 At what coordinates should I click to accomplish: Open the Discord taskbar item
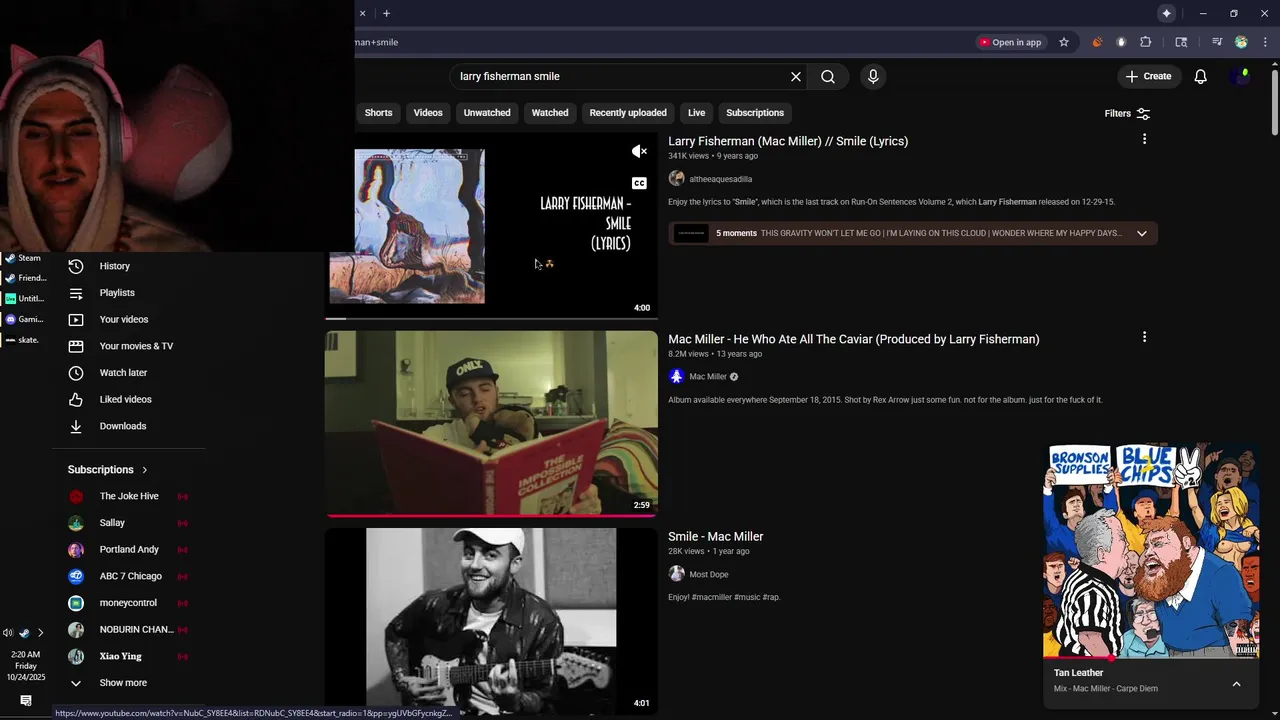point(22,319)
